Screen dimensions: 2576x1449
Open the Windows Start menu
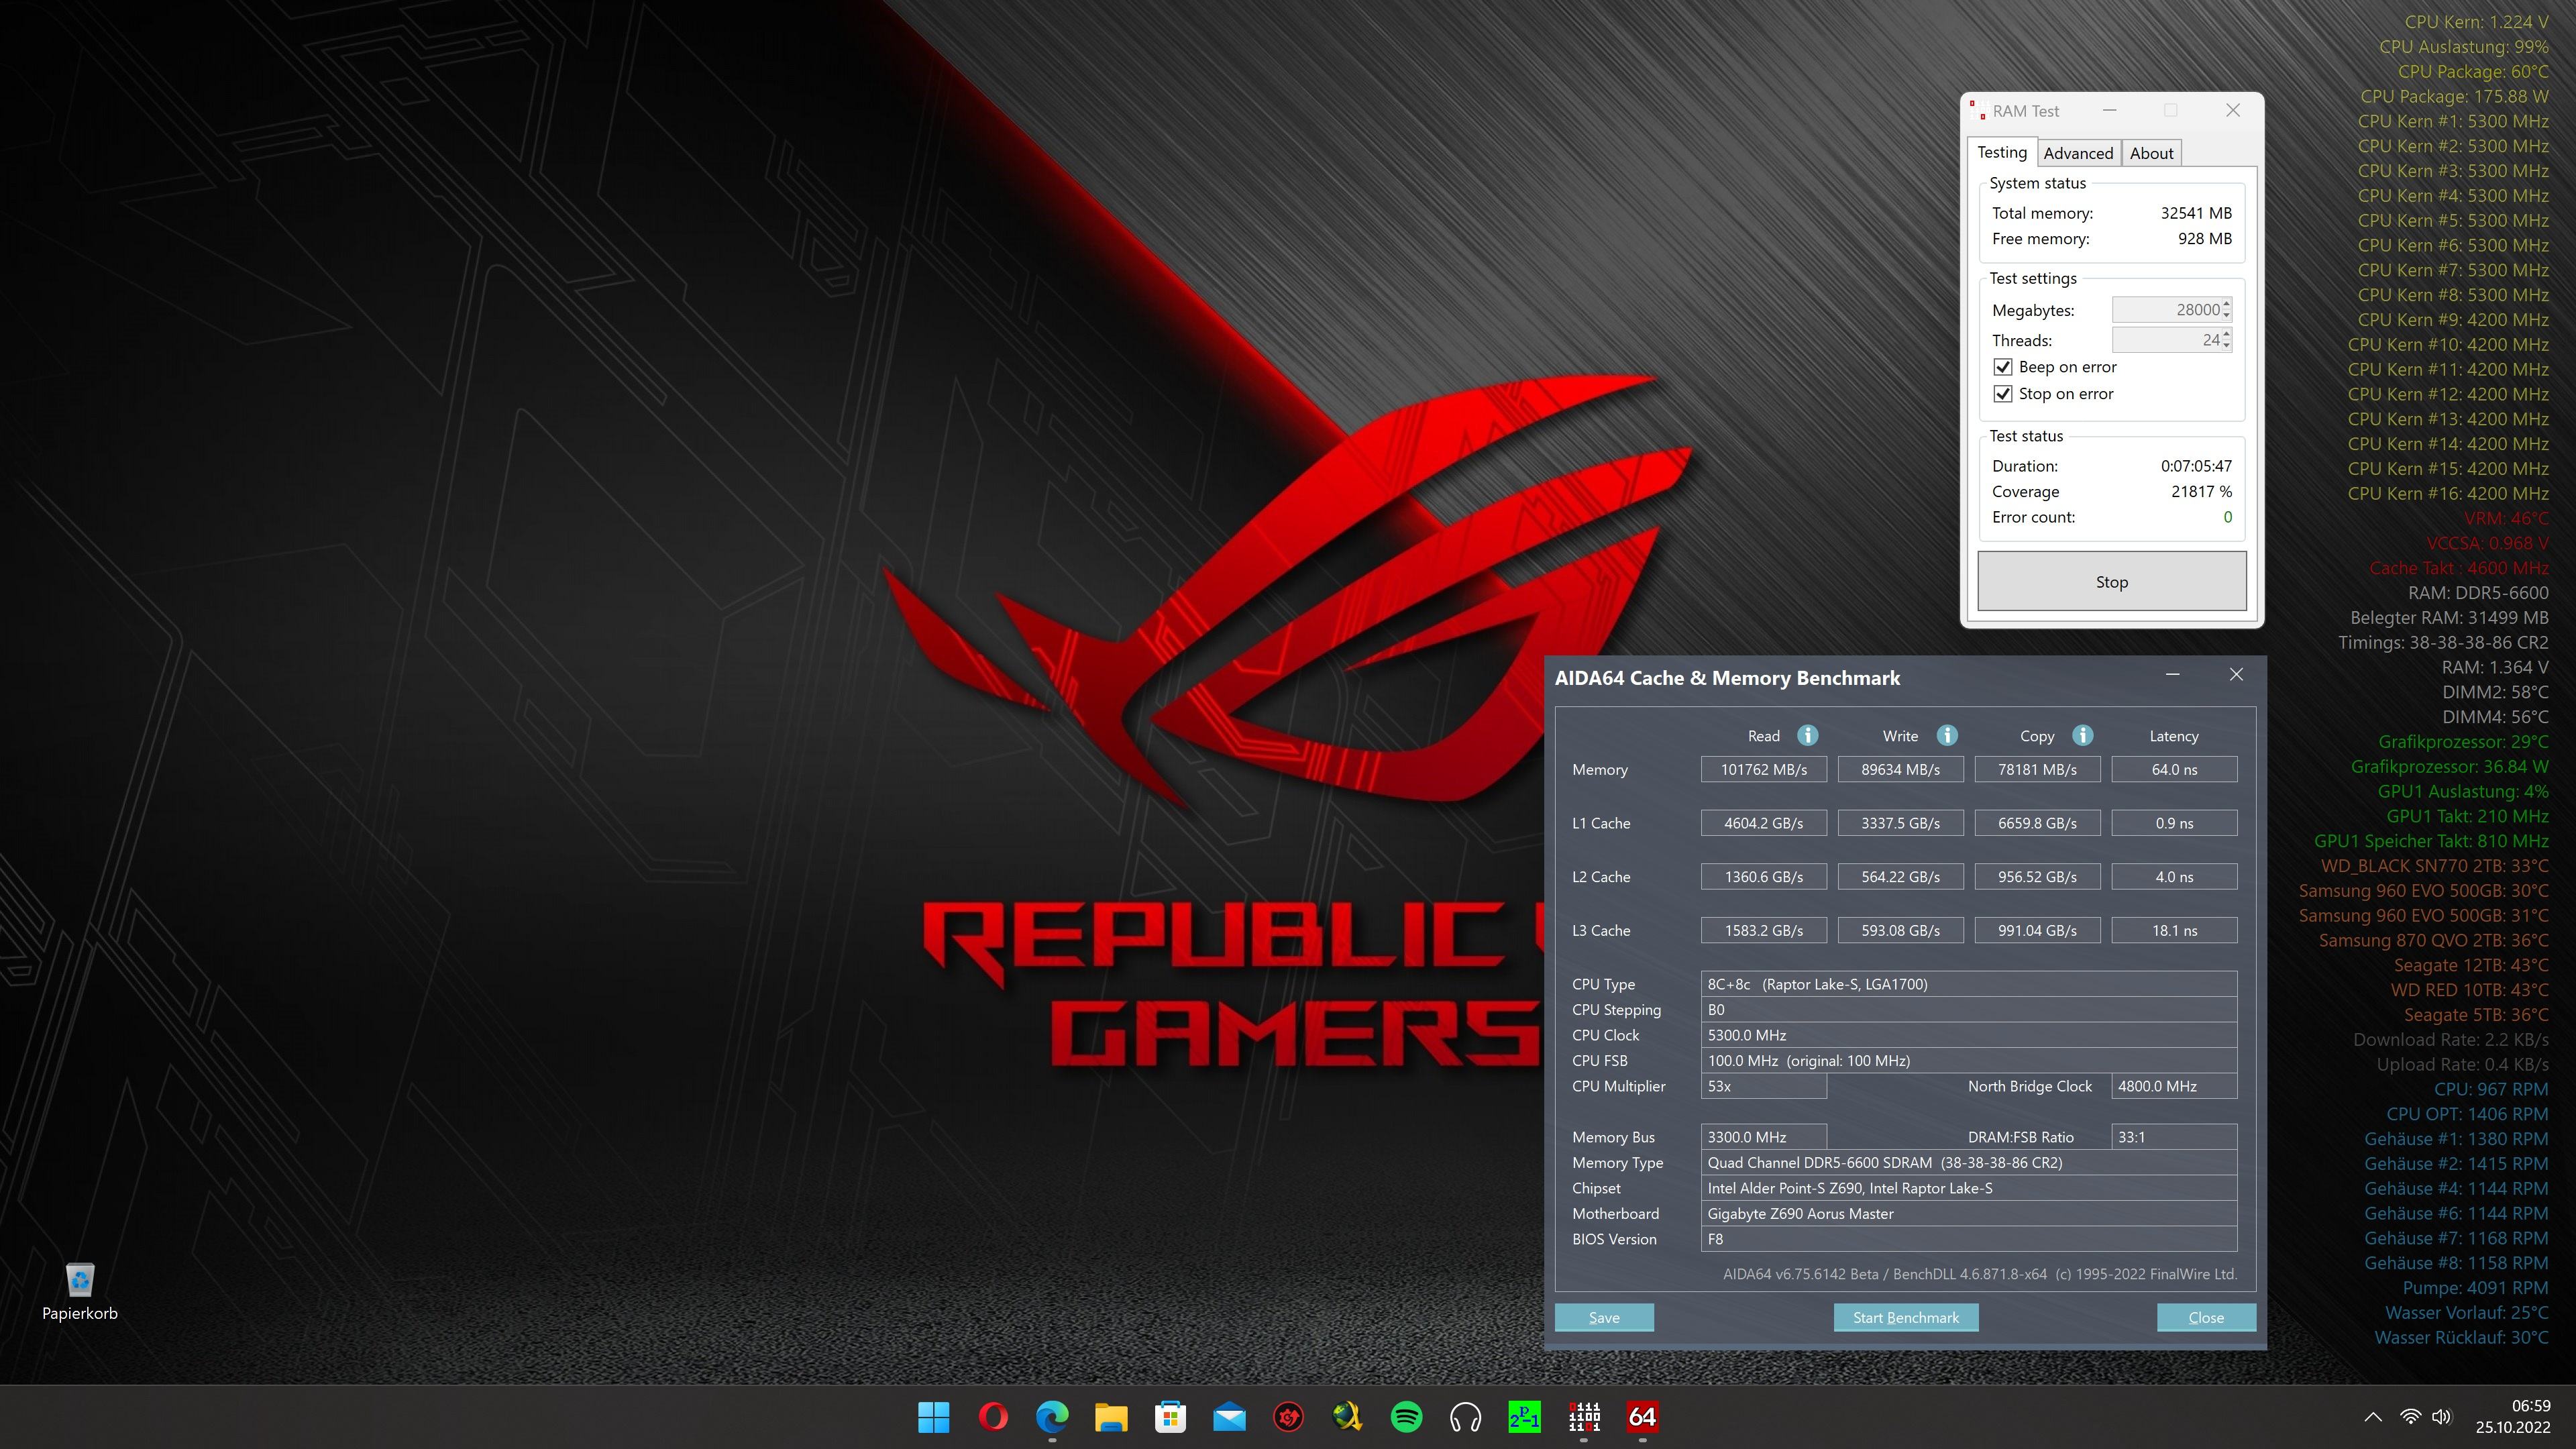pyautogui.click(x=933, y=1417)
